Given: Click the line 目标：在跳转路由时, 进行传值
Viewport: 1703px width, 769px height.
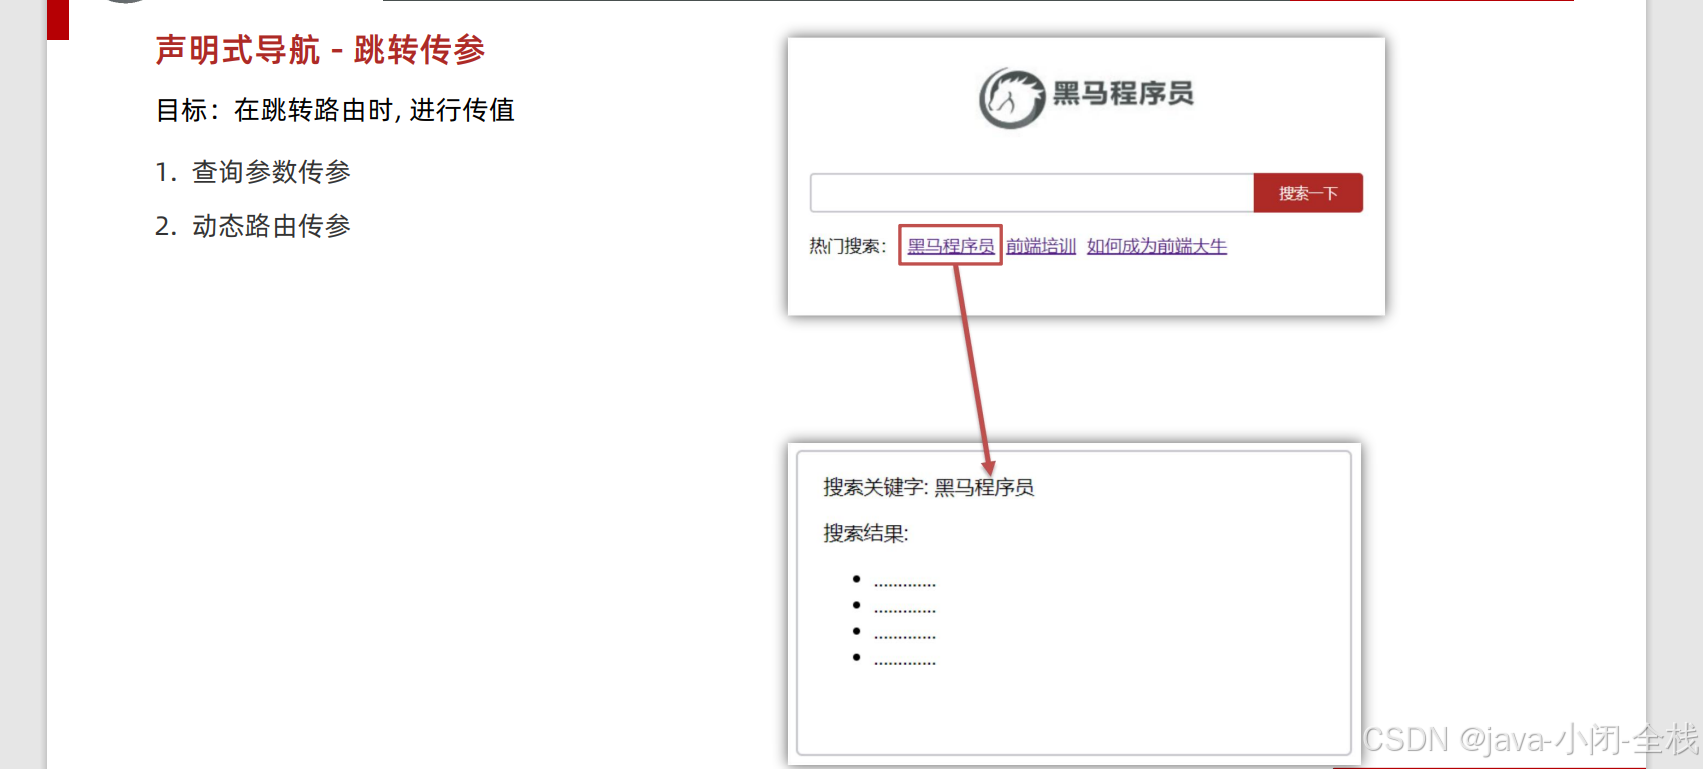Looking at the screenshot, I should coord(335,110).
